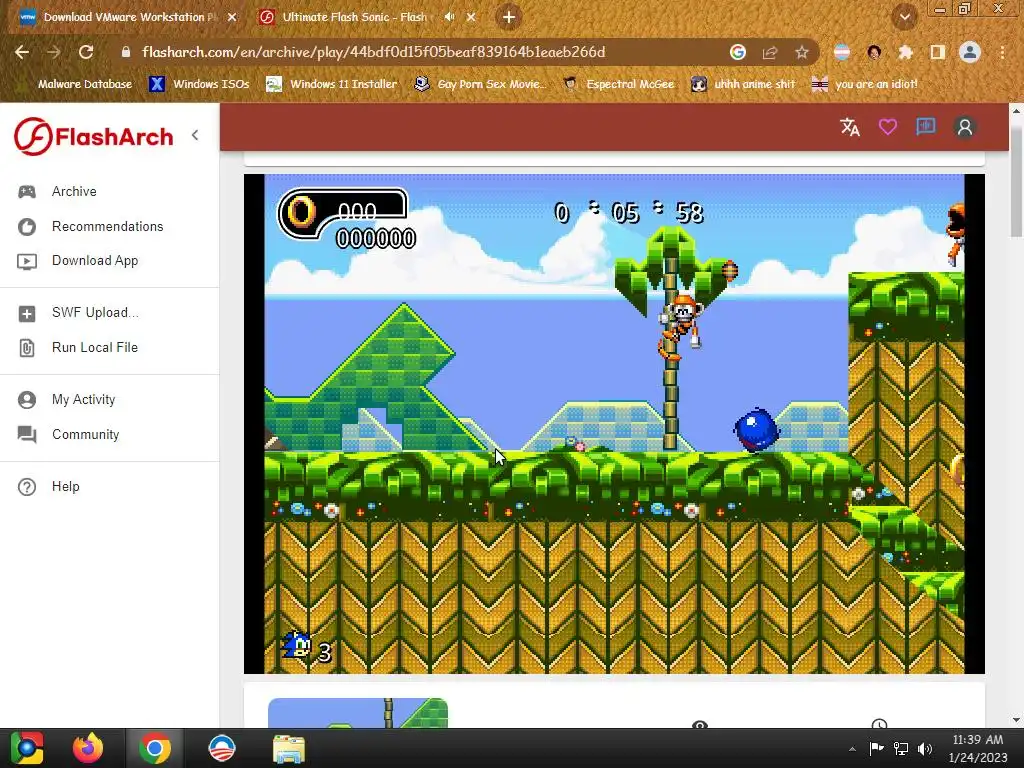The image size is (1024, 768).
Task: Launch Firefox from the taskbar
Action: point(88,748)
